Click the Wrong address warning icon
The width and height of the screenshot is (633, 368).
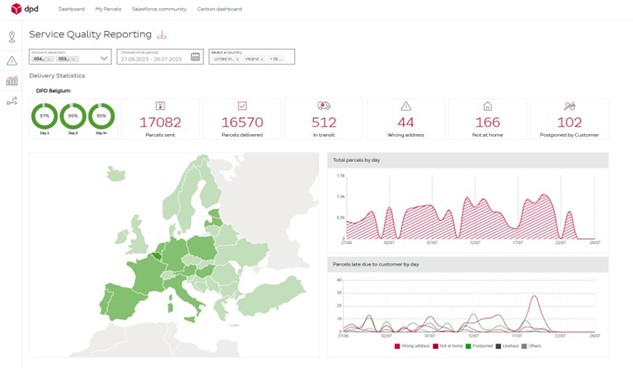pyautogui.click(x=406, y=106)
